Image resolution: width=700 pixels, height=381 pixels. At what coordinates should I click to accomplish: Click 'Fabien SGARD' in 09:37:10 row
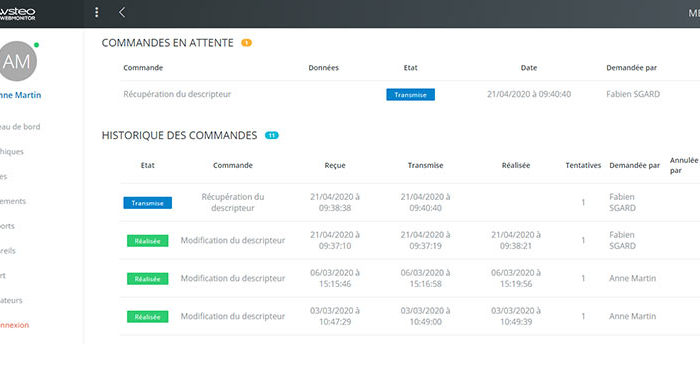(x=622, y=240)
